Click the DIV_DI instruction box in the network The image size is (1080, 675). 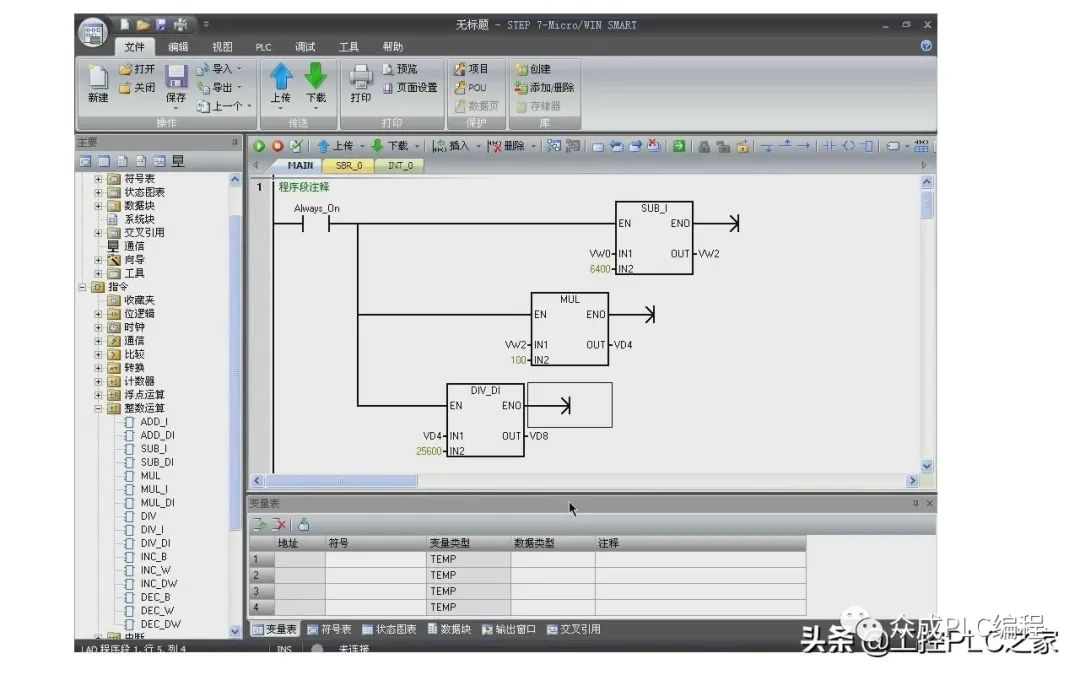point(486,420)
